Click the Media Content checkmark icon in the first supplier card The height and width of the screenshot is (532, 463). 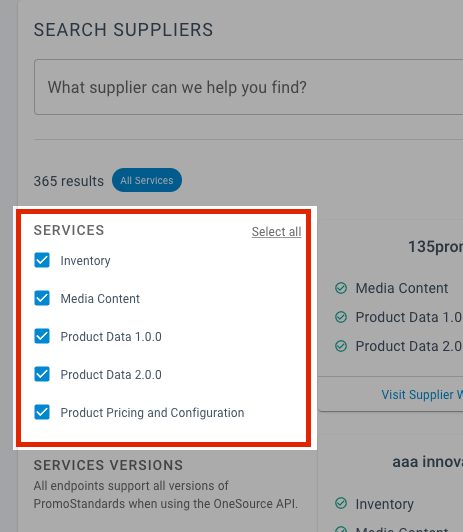pos(341,288)
